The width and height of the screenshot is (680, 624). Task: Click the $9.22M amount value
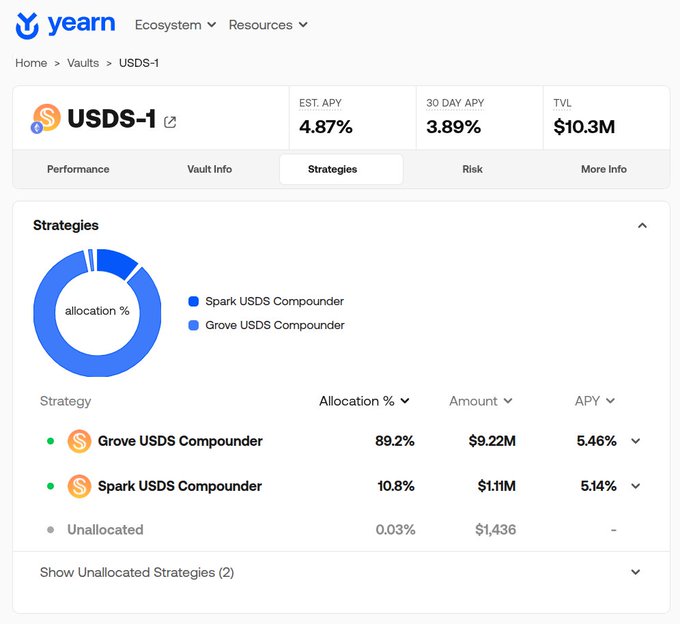pos(492,441)
